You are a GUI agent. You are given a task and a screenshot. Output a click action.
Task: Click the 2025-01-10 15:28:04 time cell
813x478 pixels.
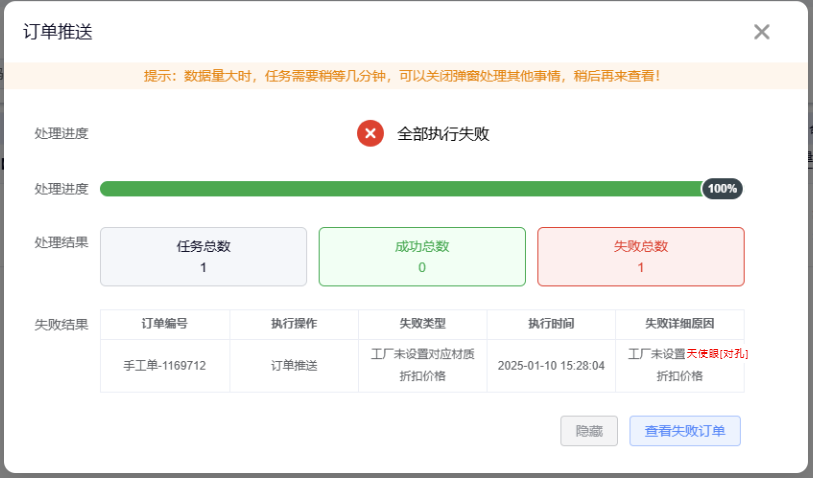pos(551,366)
